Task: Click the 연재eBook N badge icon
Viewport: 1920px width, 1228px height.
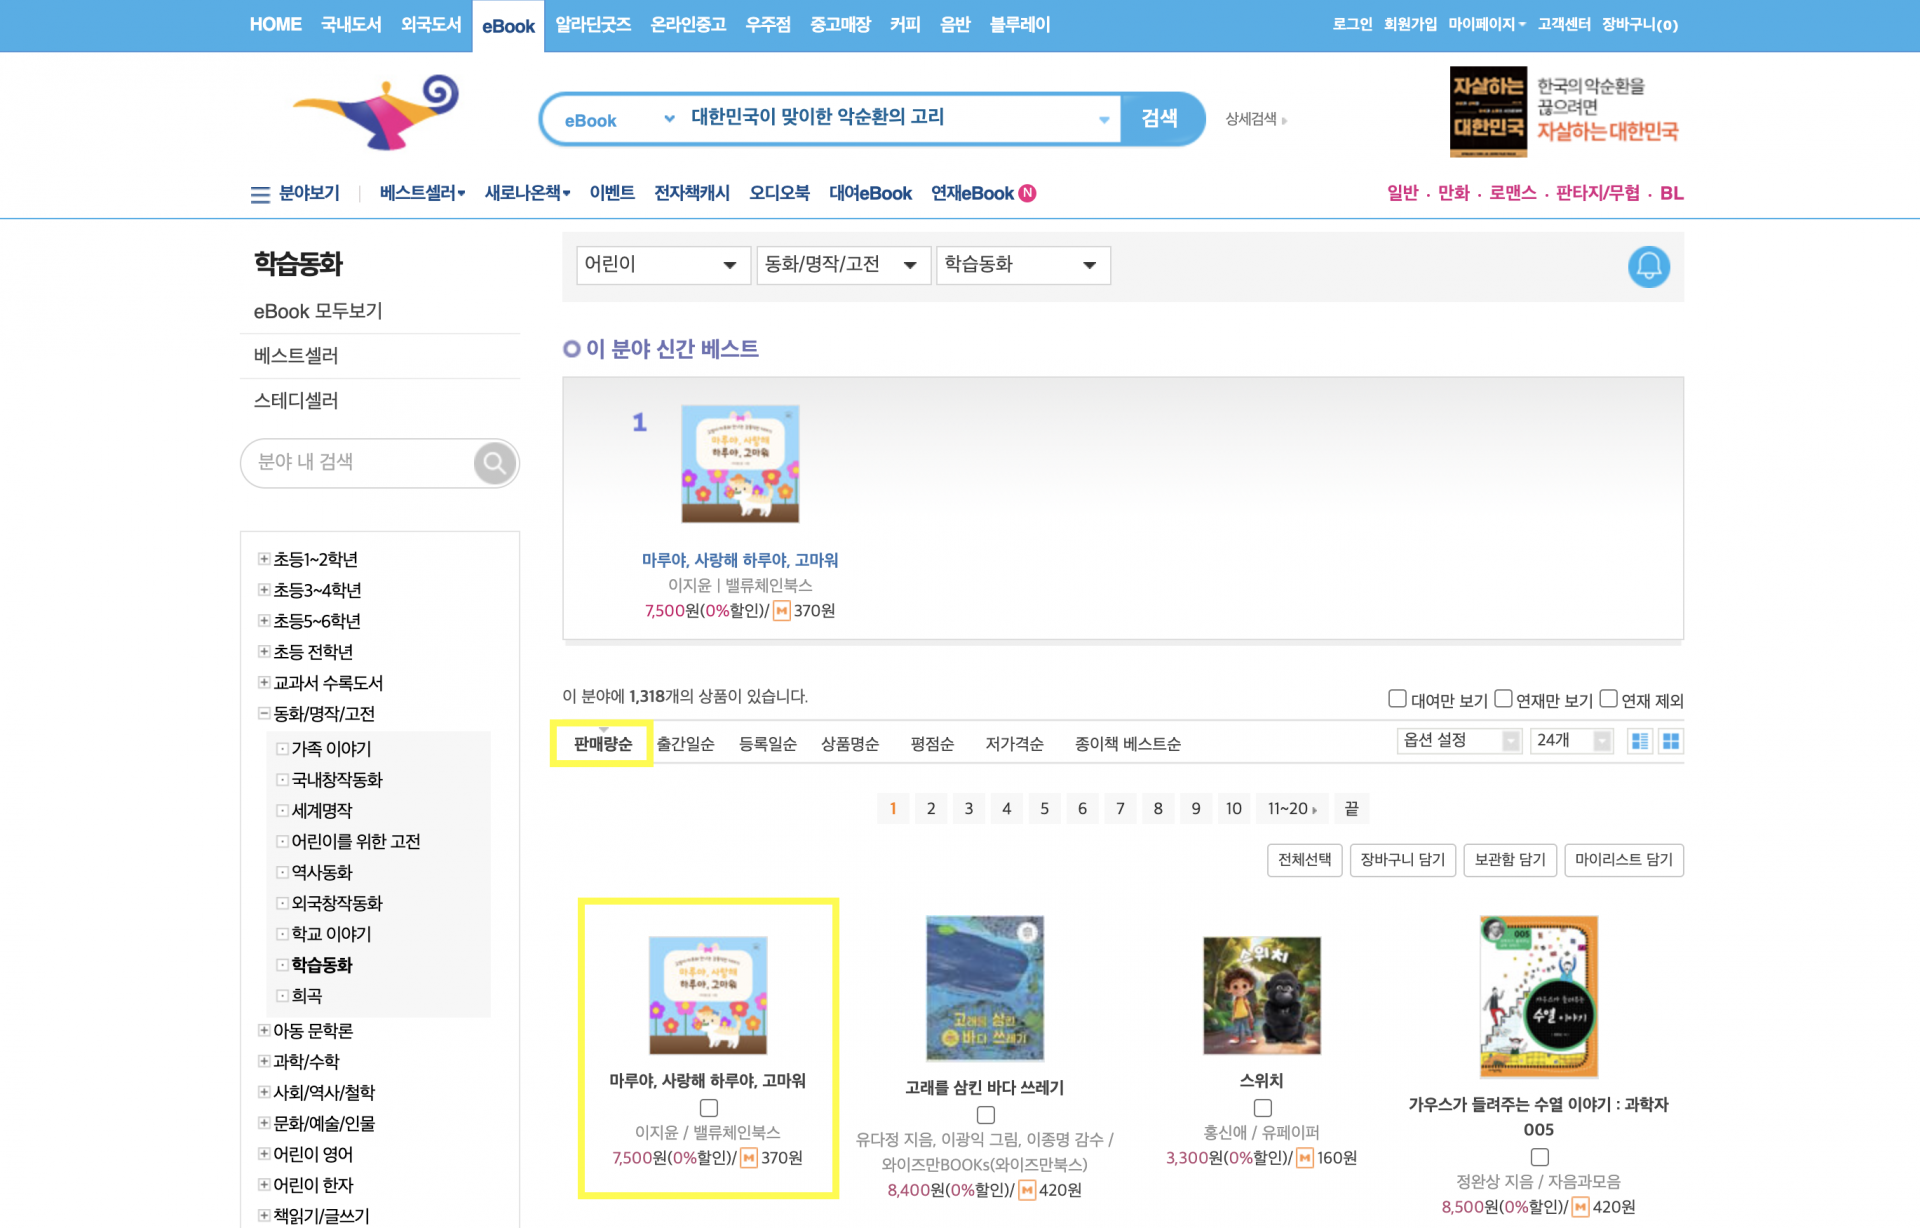Action: (1027, 193)
